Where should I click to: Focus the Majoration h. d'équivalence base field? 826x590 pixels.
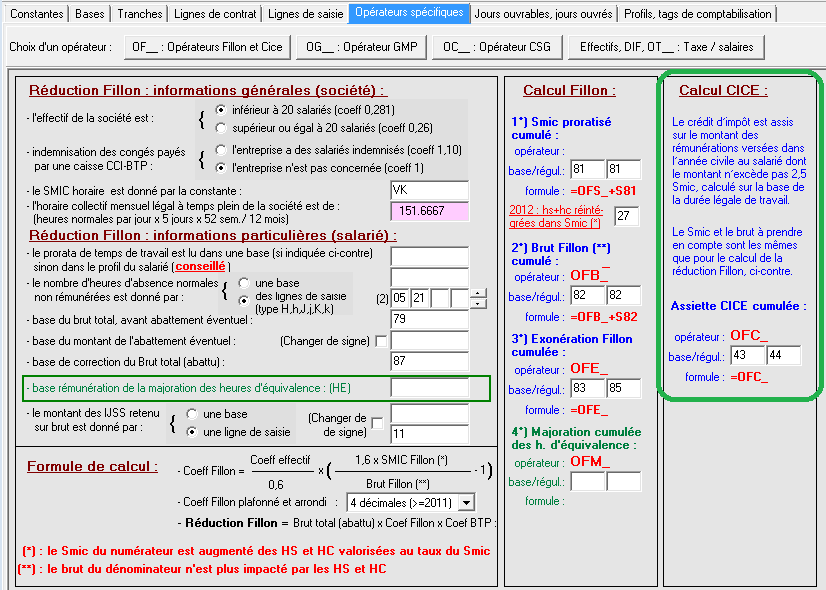(587, 482)
